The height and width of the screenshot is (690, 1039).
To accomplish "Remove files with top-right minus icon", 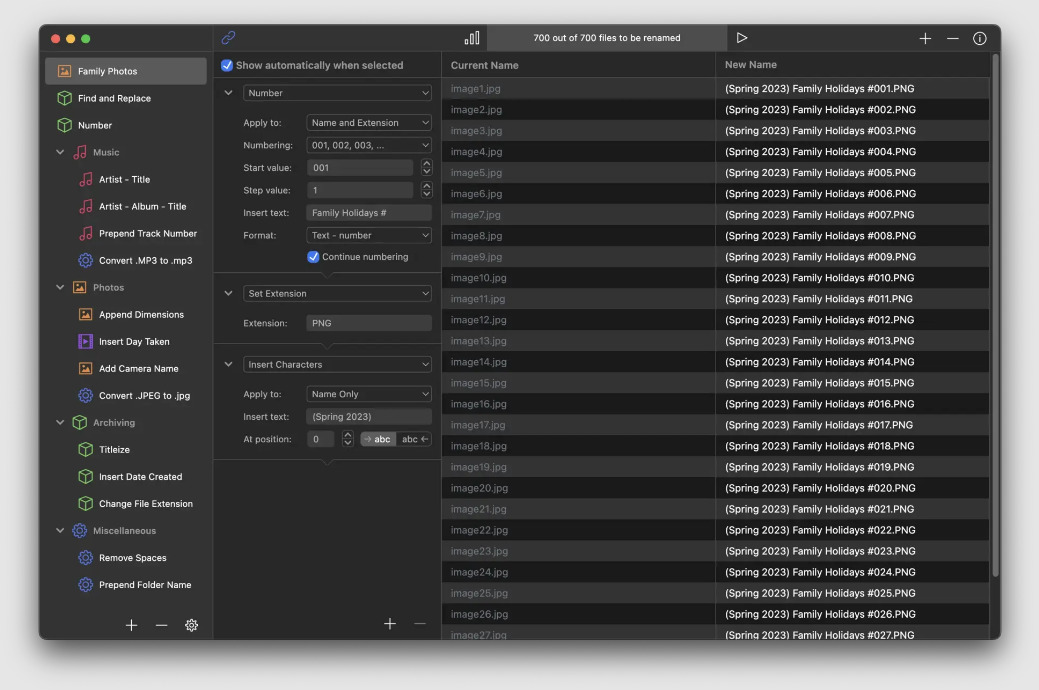I will coord(952,38).
